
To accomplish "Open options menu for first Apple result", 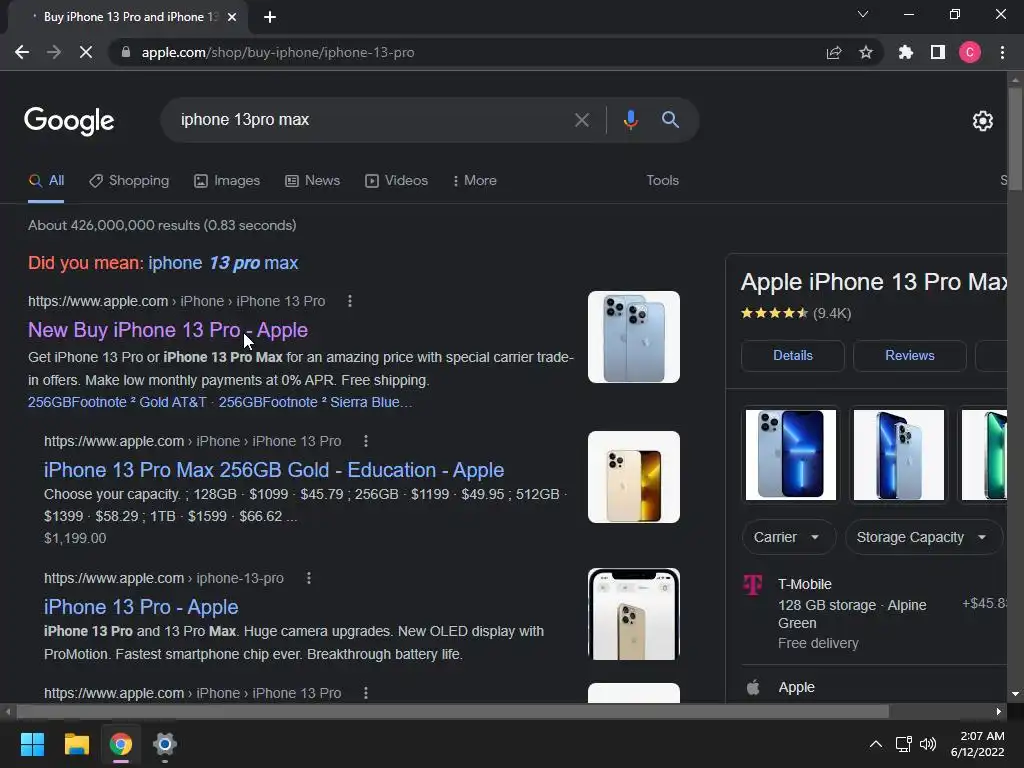I will [x=350, y=301].
